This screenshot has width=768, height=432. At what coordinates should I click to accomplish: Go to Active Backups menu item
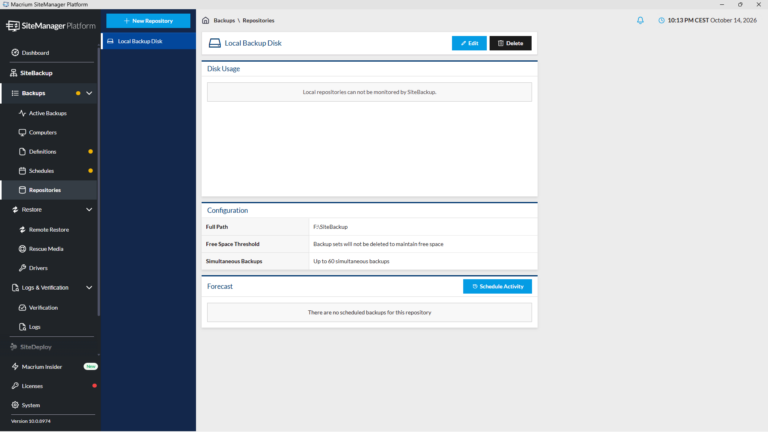click(x=49, y=113)
